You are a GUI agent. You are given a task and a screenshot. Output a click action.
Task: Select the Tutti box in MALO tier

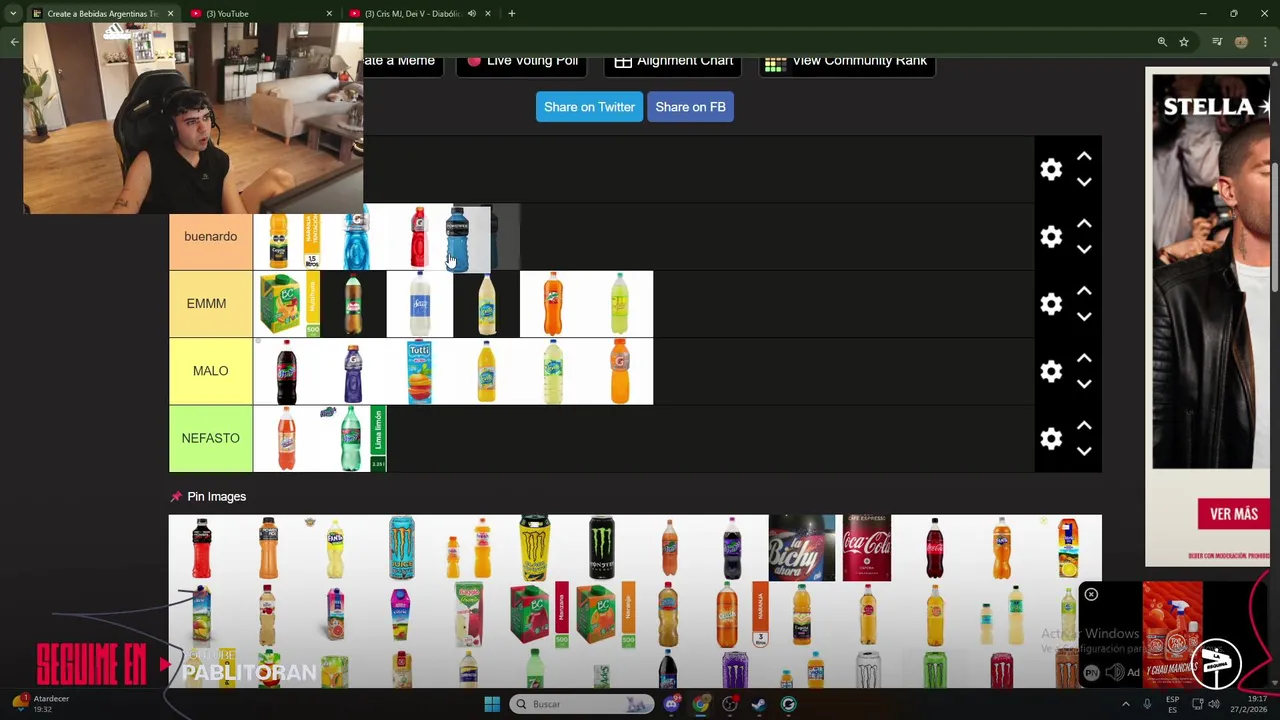tap(420, 371)
